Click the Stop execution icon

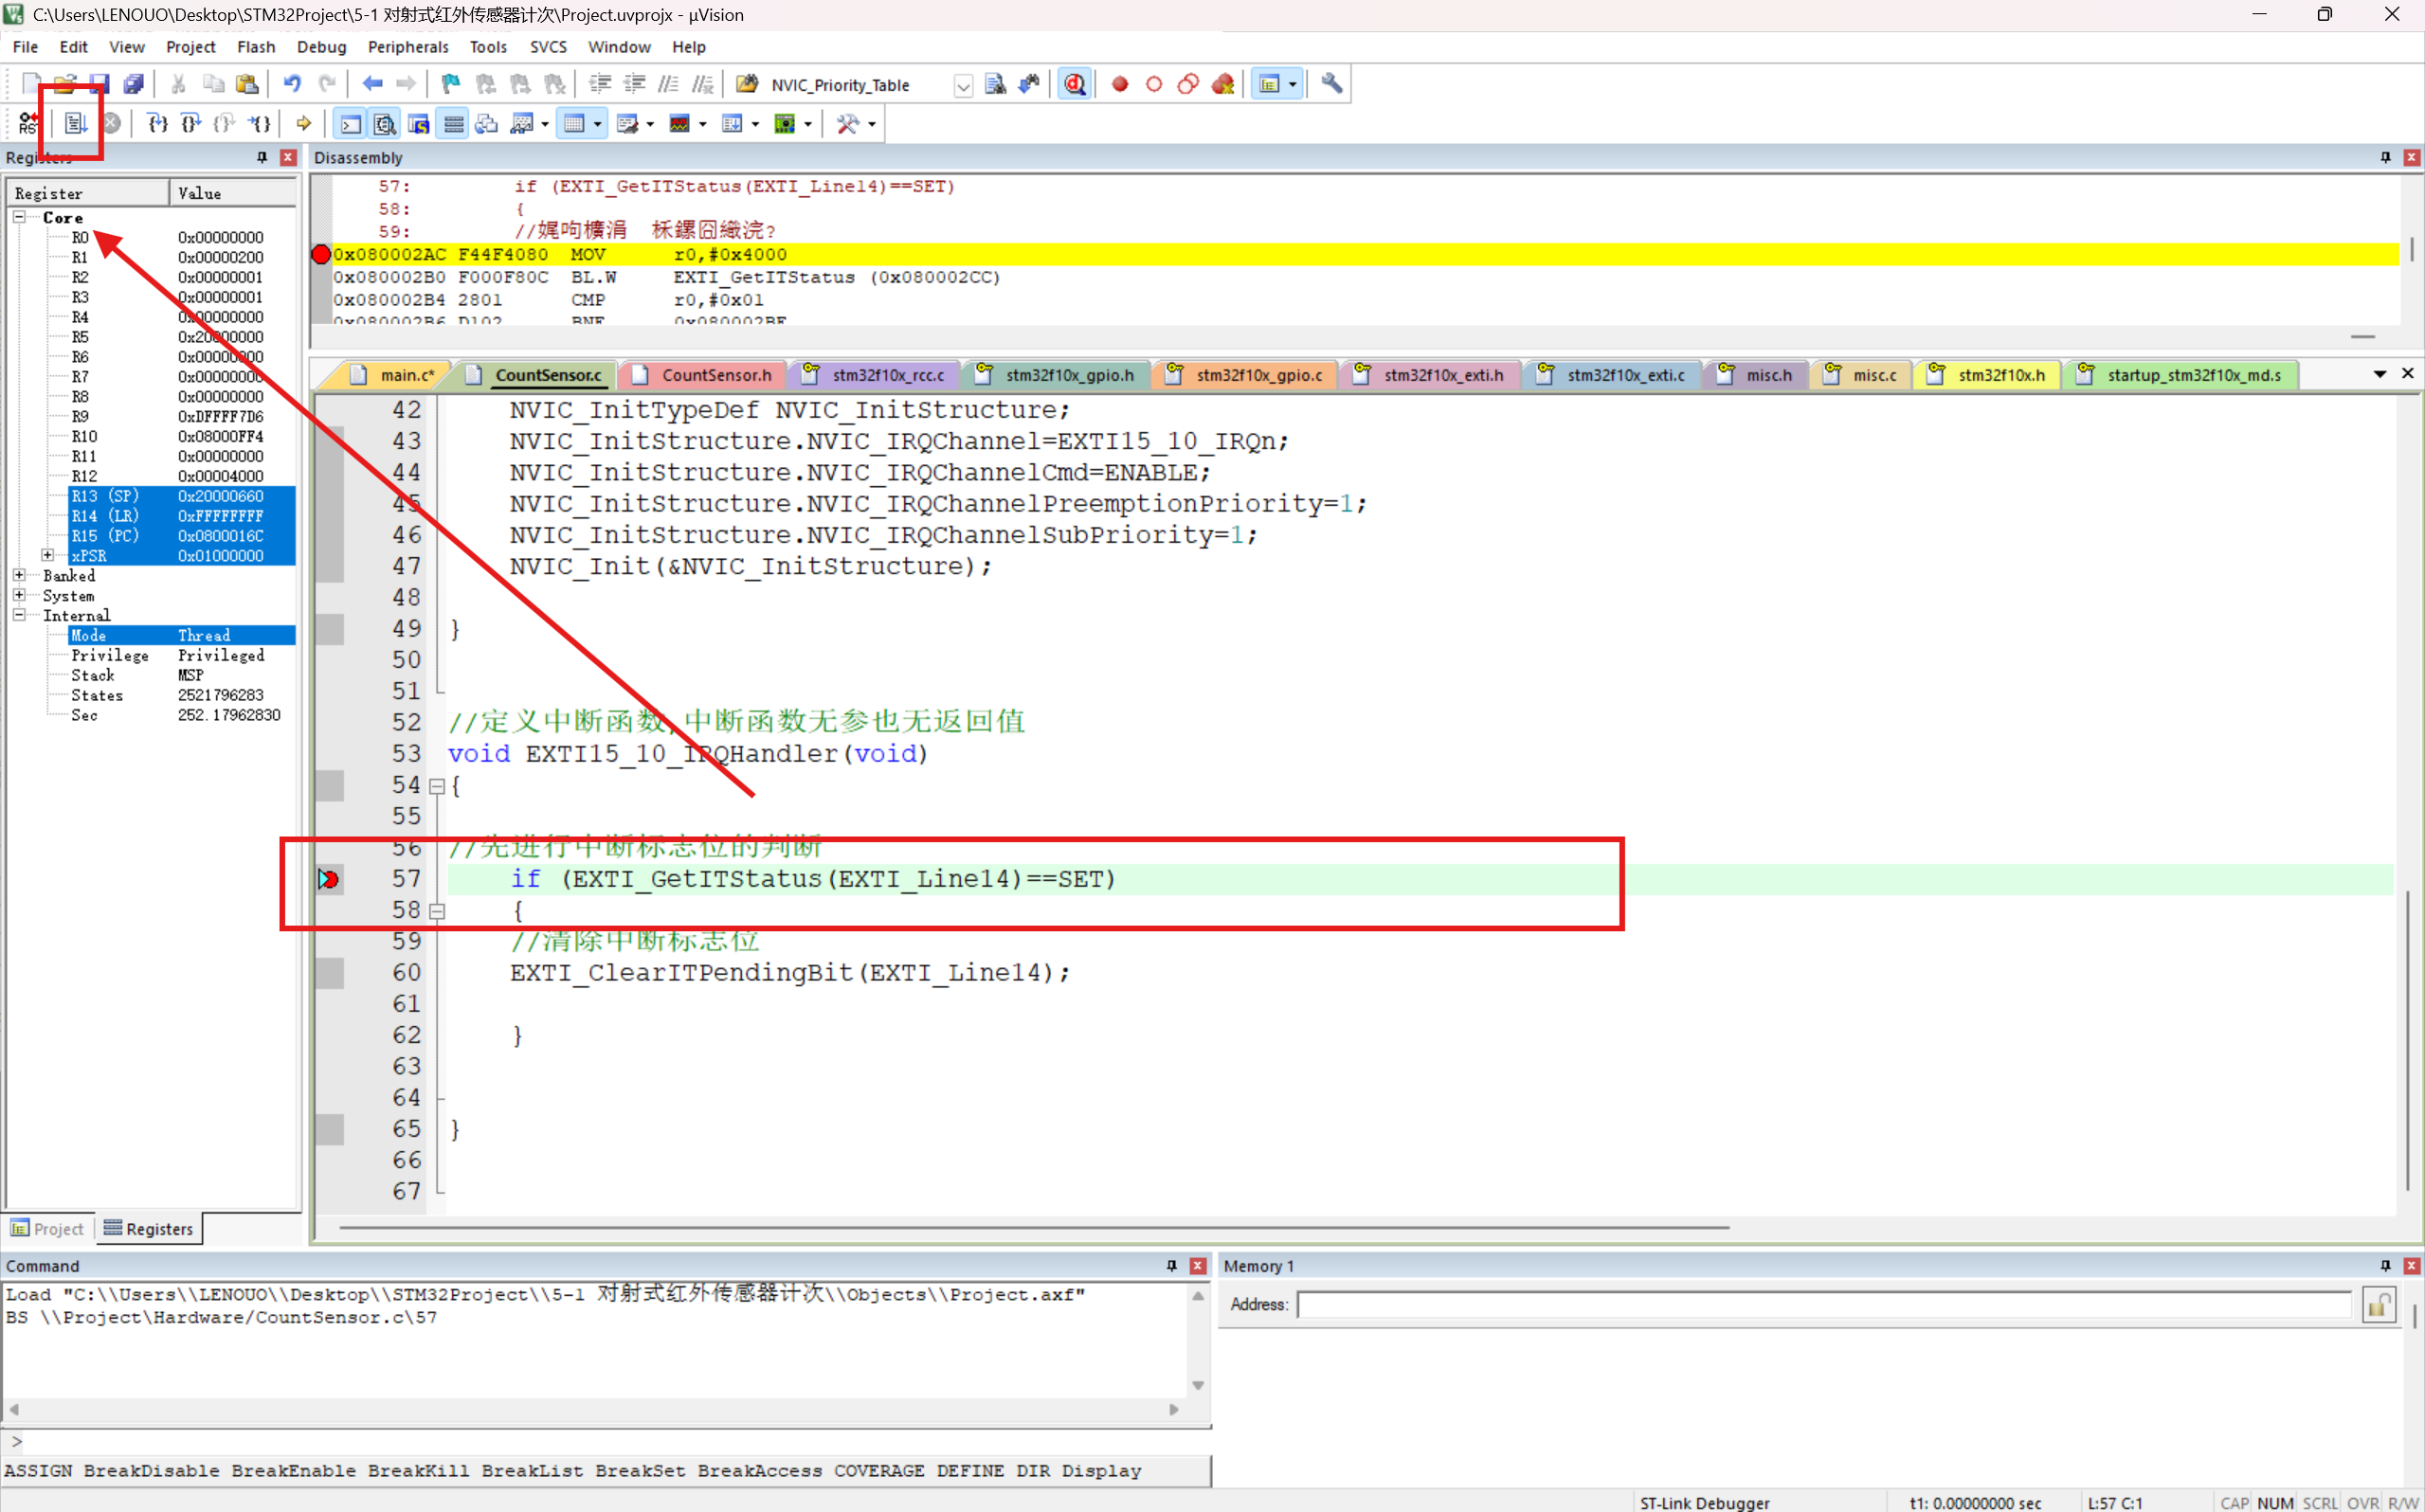click(112, 123)
